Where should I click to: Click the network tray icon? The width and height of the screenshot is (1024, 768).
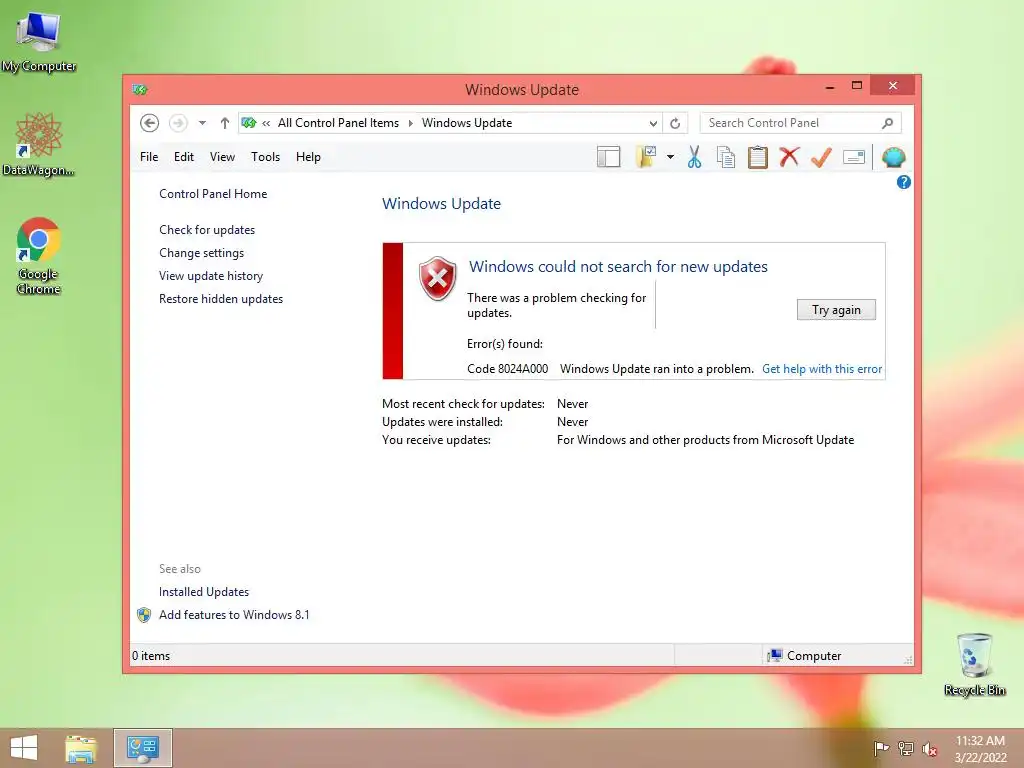click(905, 748)
